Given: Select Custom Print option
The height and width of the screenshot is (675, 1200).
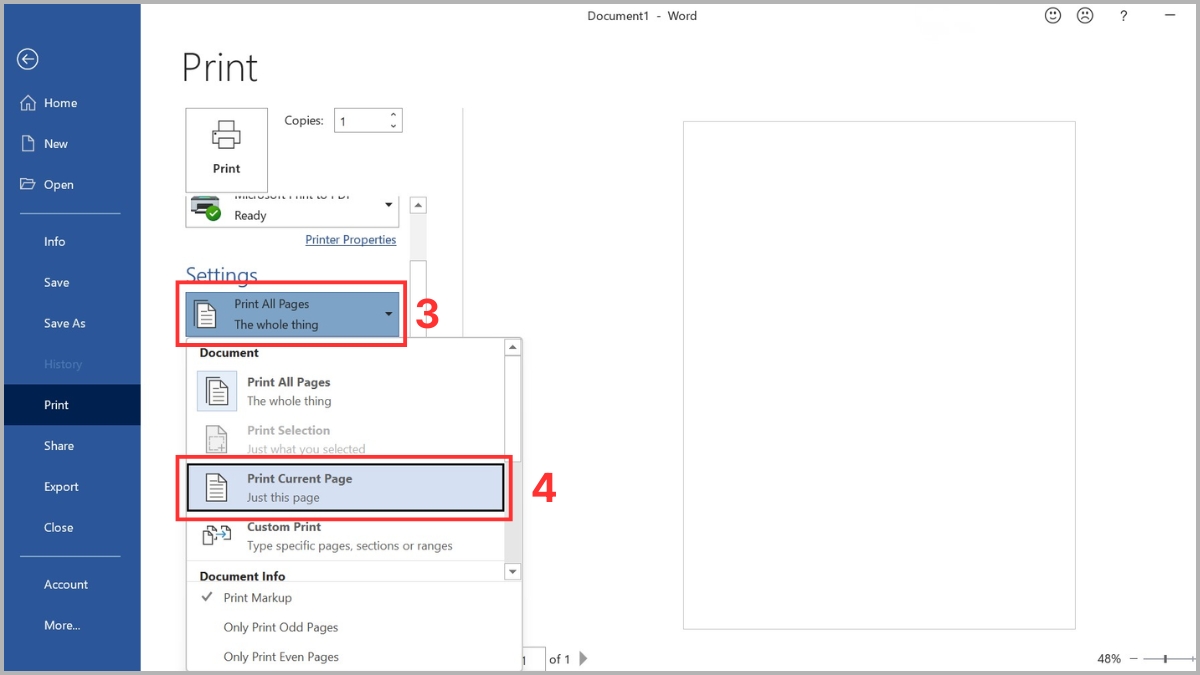Looking at the screenshot, I should (x=345, y=536).
